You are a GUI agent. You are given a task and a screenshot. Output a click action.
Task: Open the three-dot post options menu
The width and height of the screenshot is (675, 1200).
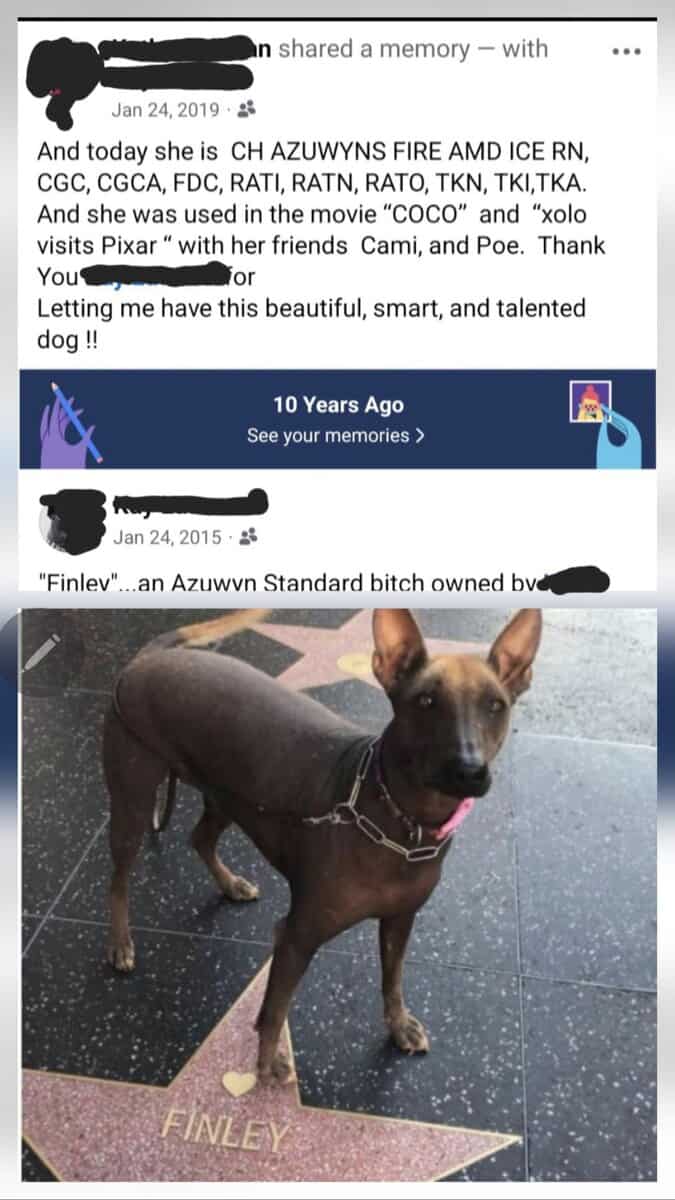pyautogui.click(x=626, y=51)
